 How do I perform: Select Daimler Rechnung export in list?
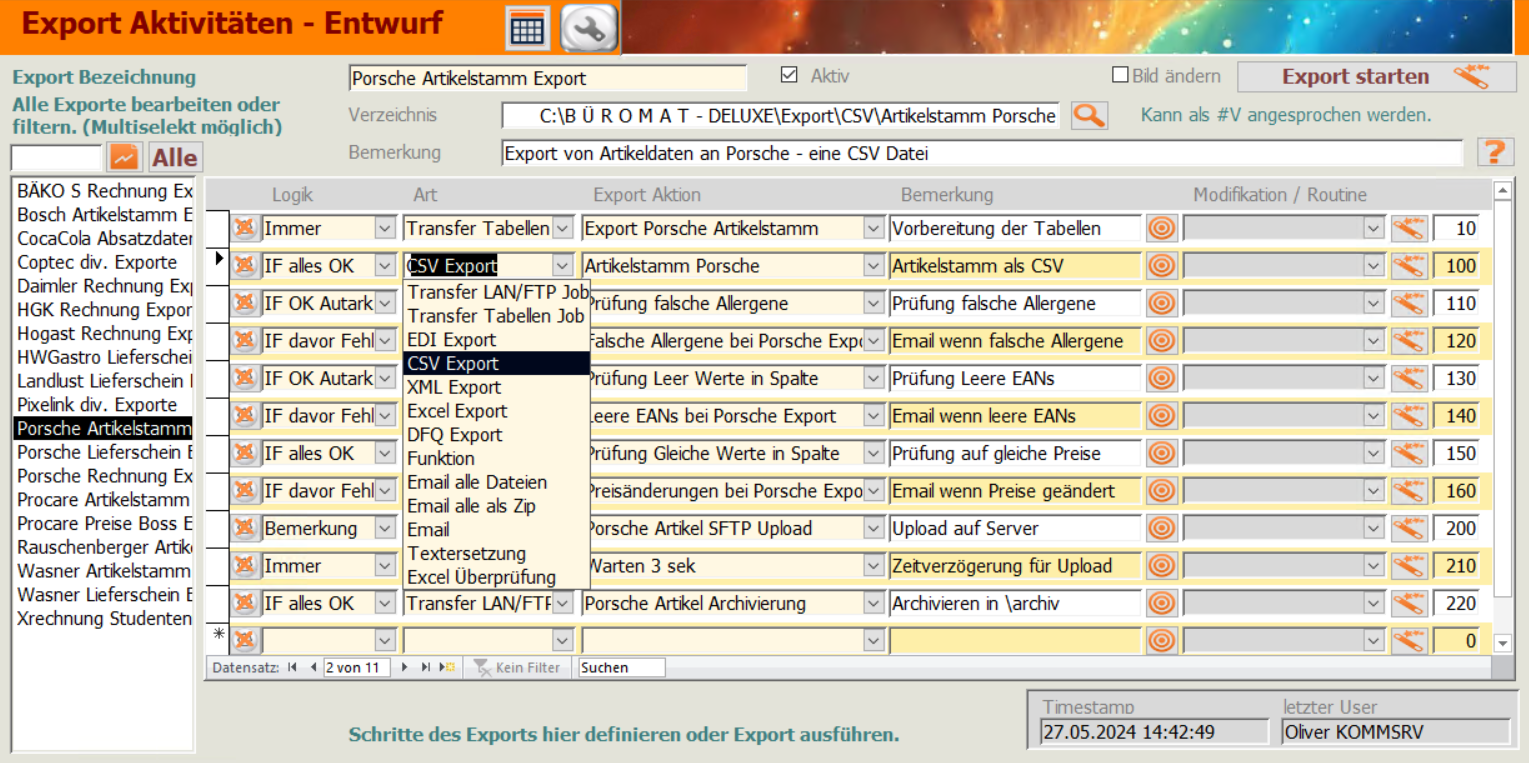pyautogui.click(x=104, y=286)
